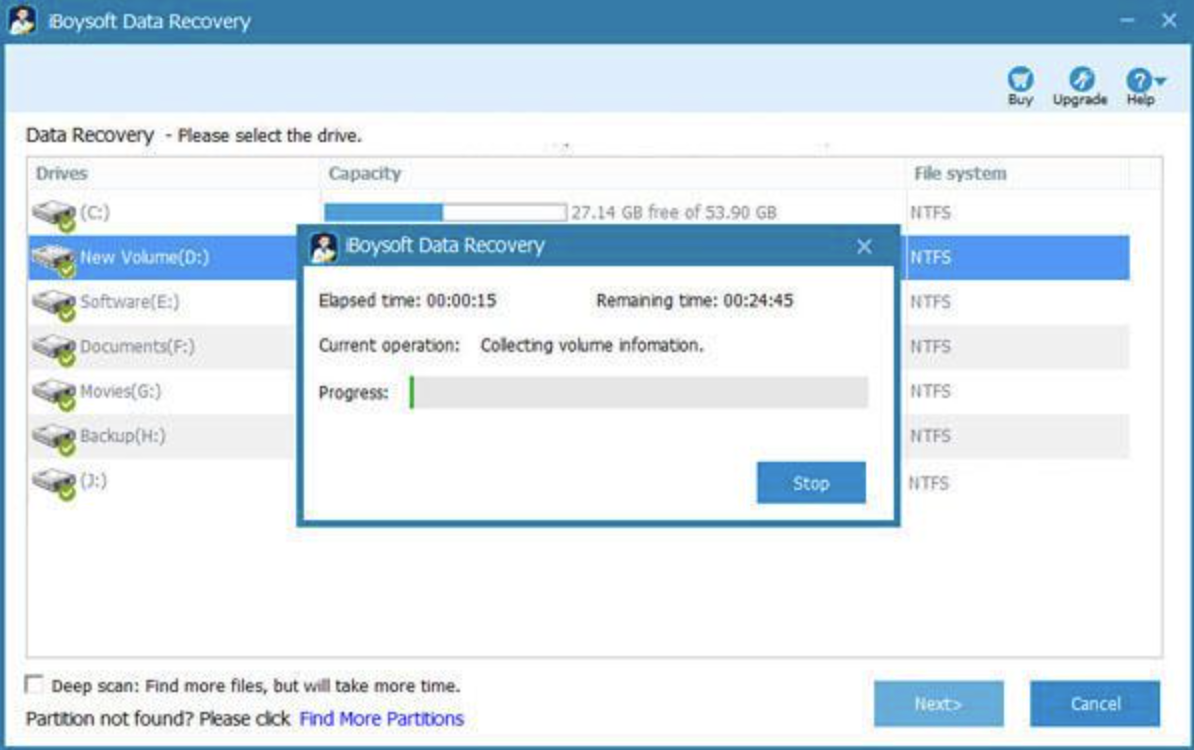Click the NTFS cell in Backup(H:) row
Viewport: 1194px width, 750px height.
tap(931, 436)
